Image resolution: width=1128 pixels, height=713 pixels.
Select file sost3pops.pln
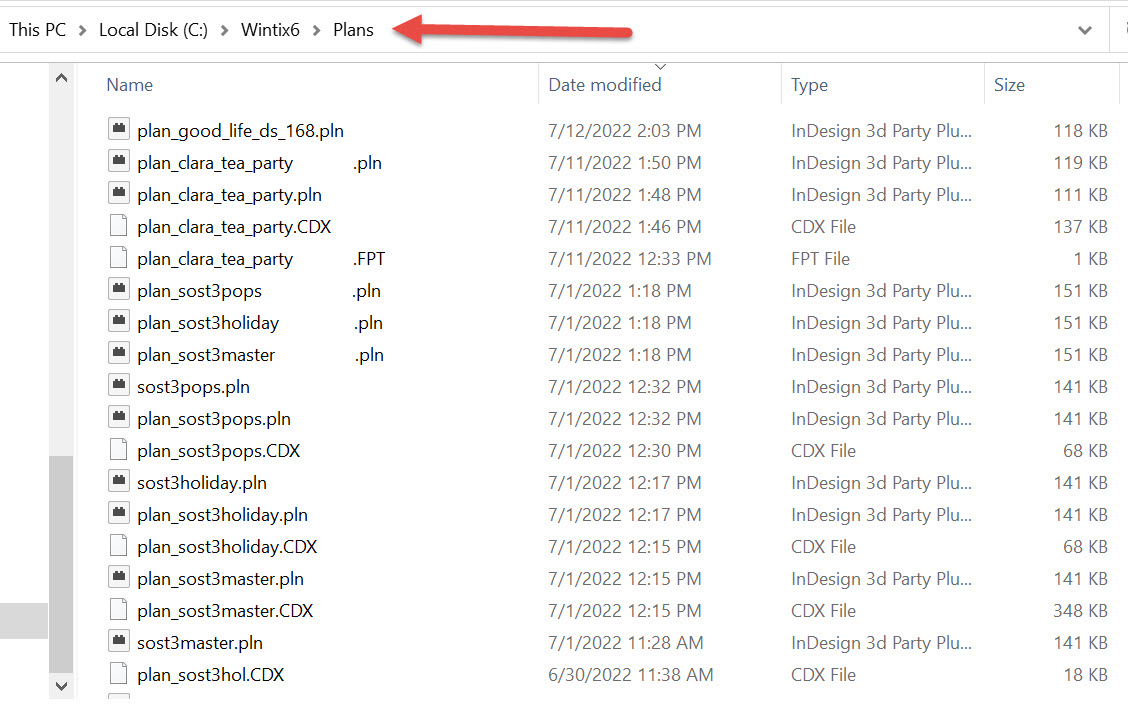[194, 387]
